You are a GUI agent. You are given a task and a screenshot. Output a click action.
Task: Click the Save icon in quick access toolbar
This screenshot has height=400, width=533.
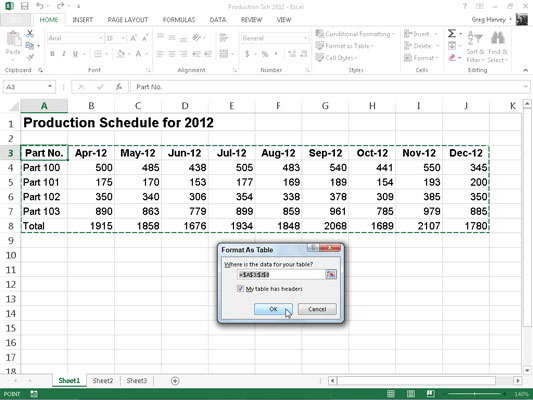[24, 6]
